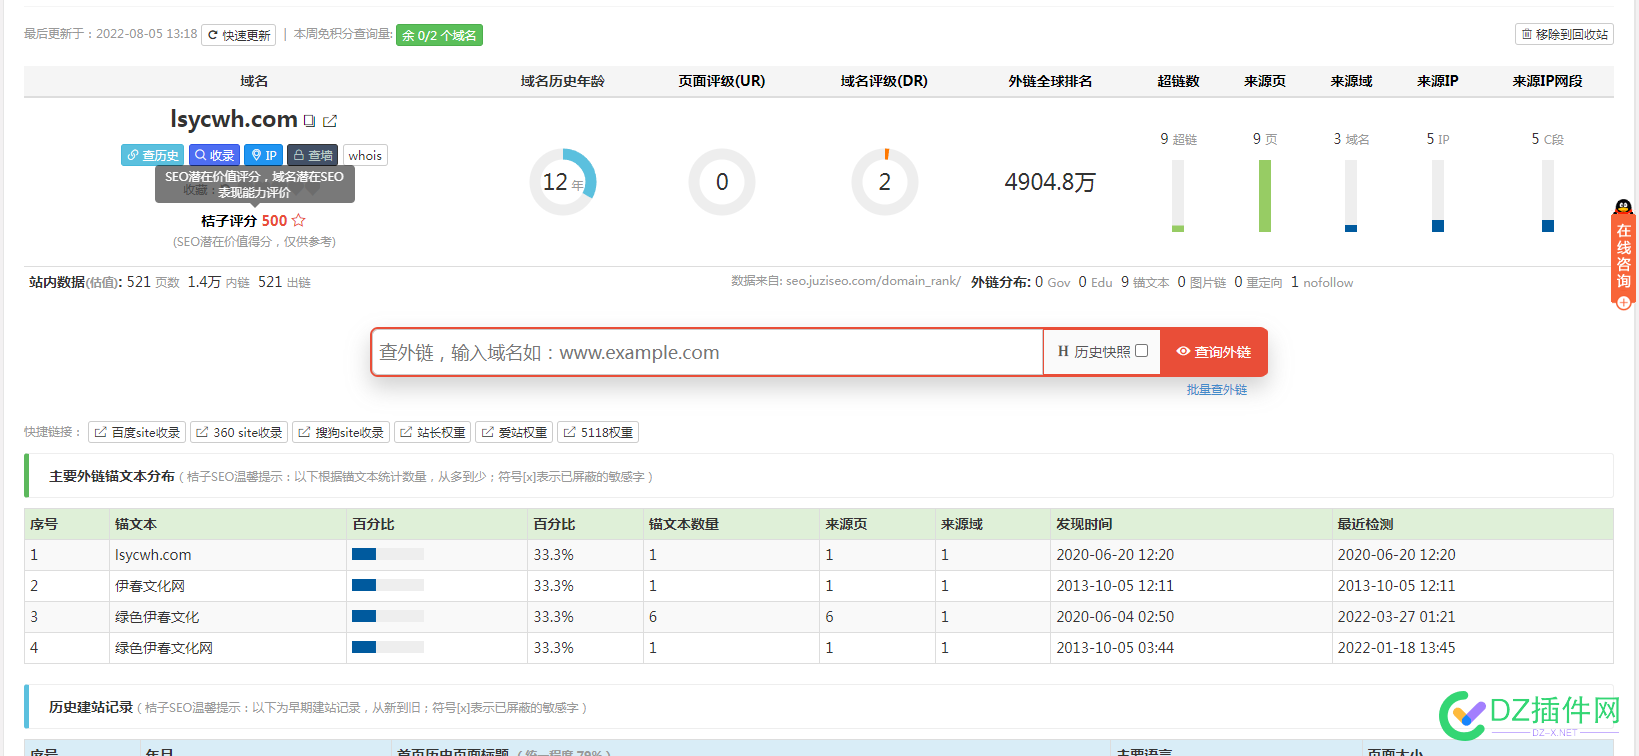Click the IP lookup button

(x=264, y=155)
